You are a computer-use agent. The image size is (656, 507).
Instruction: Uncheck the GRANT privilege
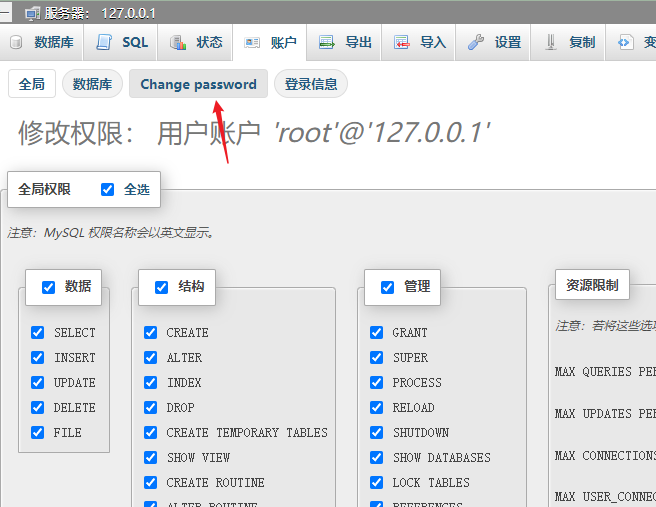pos(377,333)
